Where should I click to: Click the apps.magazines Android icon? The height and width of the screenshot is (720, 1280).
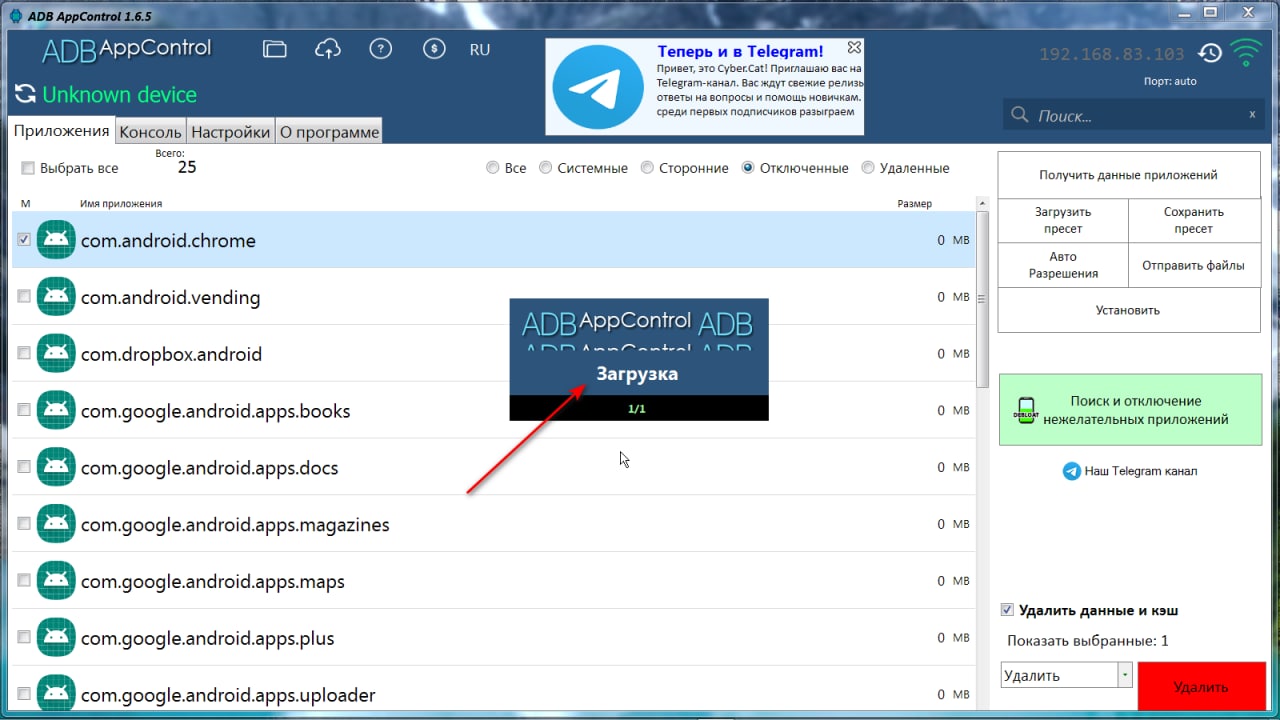56,524
